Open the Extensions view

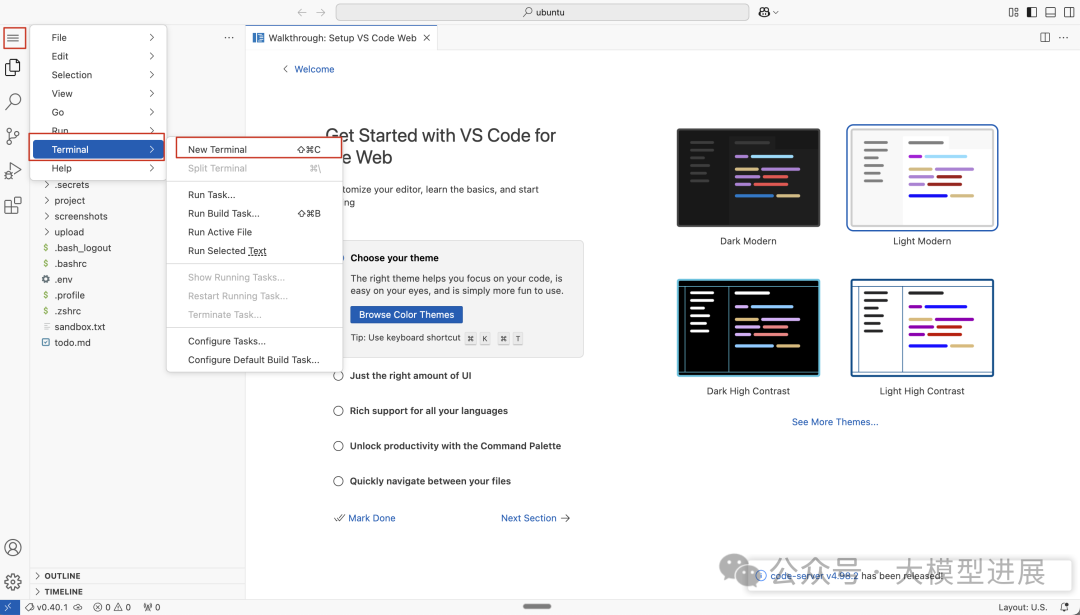pos(13,205)
